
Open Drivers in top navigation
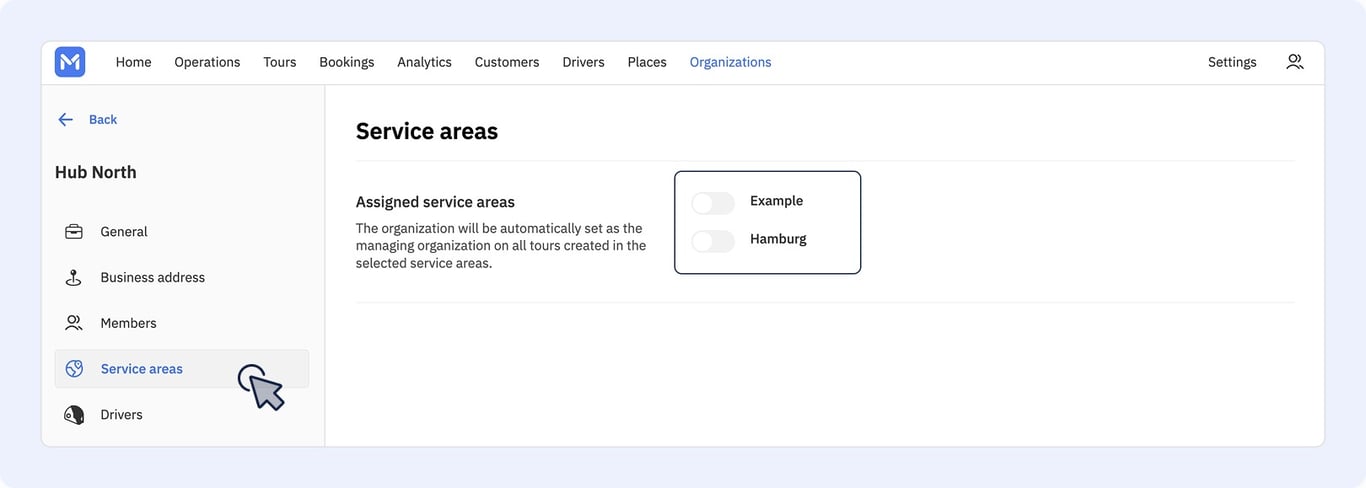pos(583,62)
